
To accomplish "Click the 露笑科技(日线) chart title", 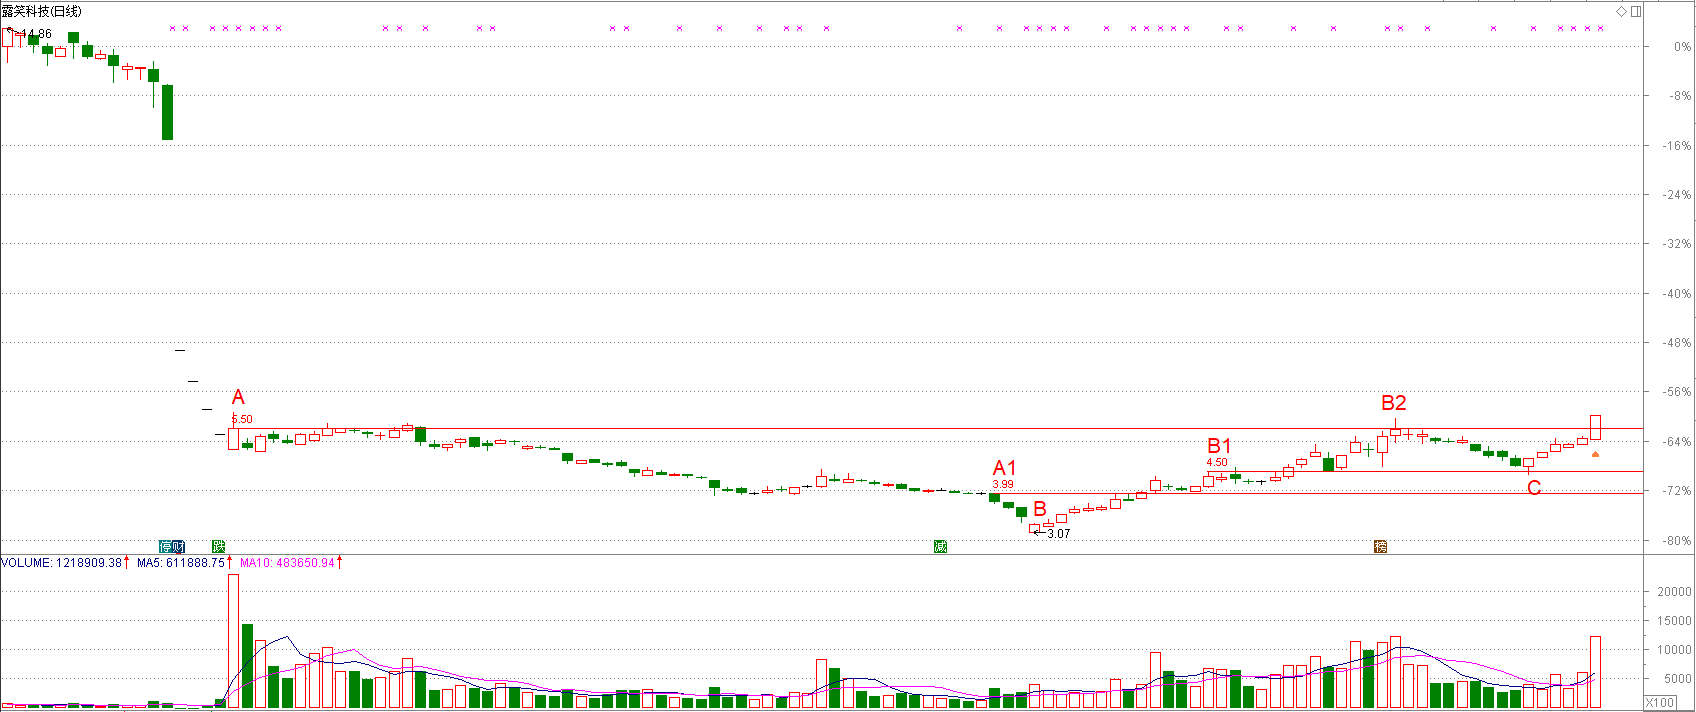I will (42, 11).
